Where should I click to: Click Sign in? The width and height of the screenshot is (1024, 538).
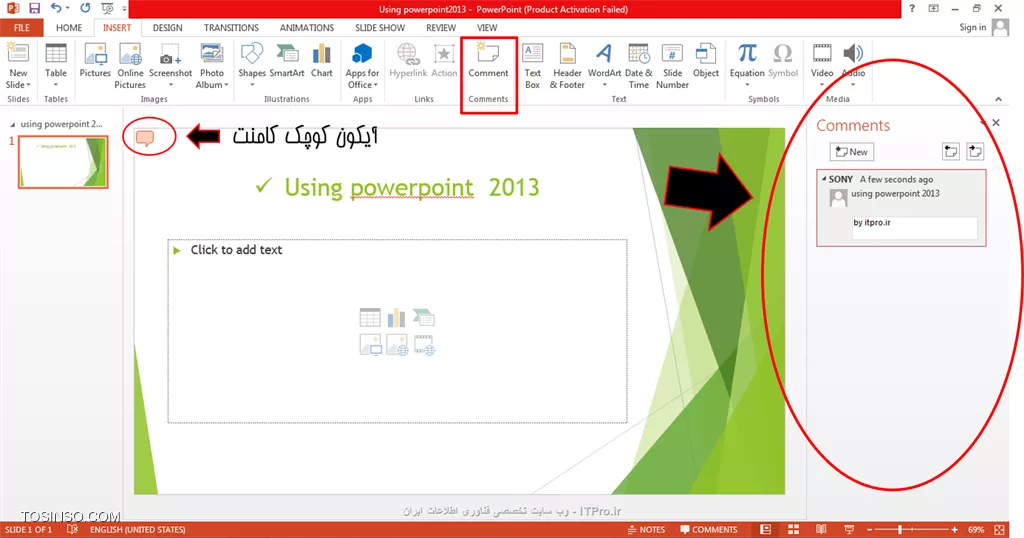pyautogui.click(x=972, y=27)
